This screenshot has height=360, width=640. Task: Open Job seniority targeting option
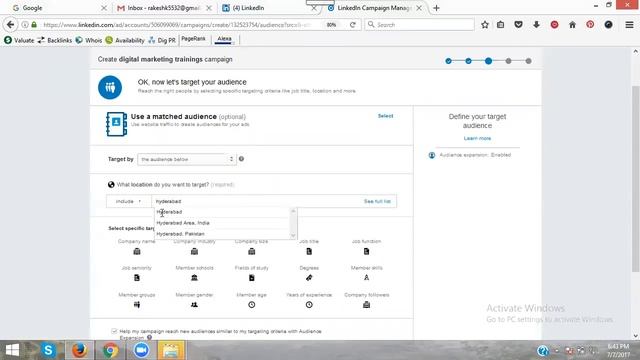(x=137, y=273)
